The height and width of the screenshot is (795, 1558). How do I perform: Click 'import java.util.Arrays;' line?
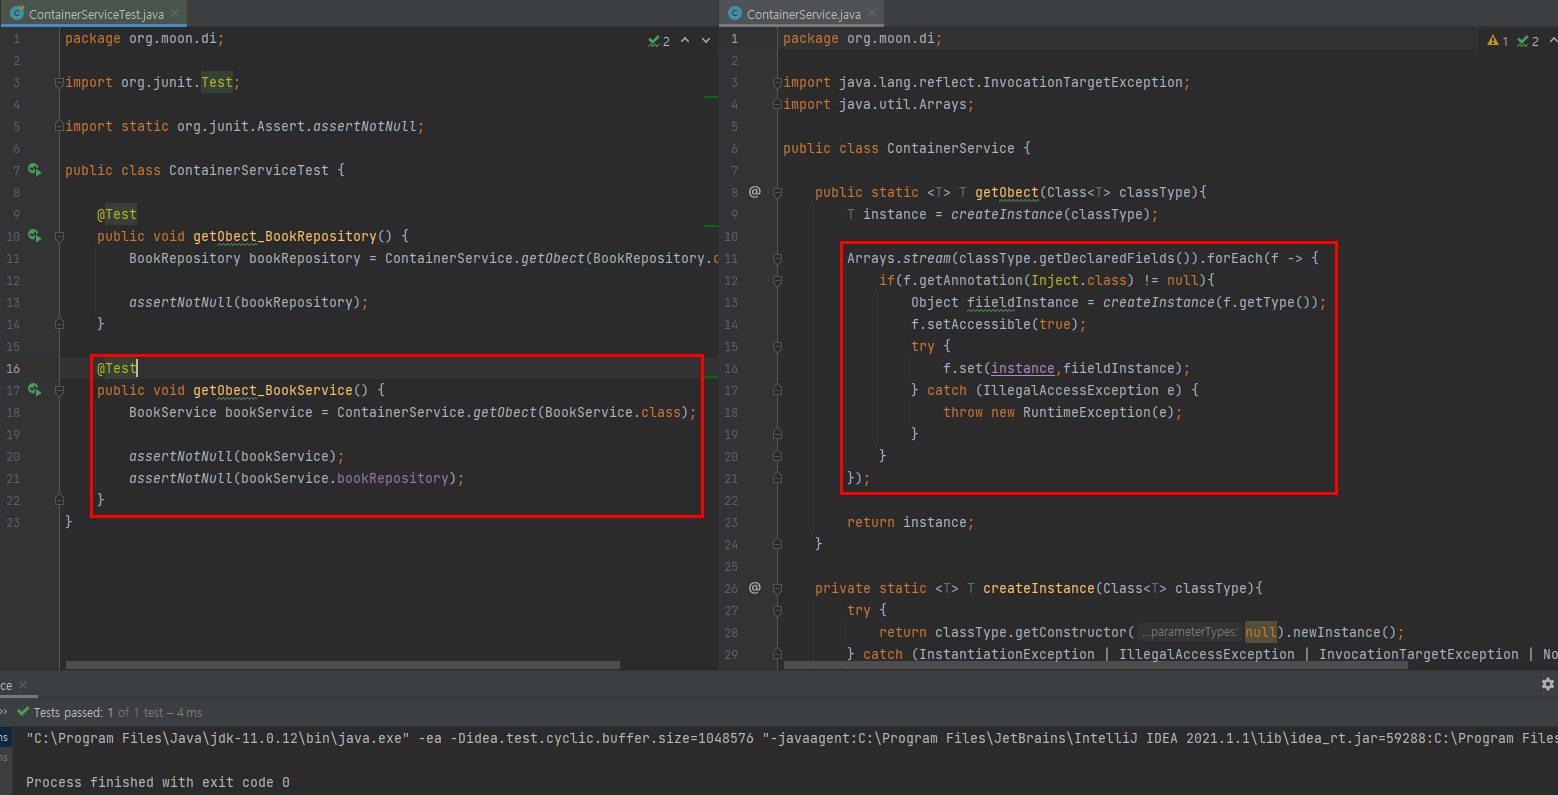[878, 104]
